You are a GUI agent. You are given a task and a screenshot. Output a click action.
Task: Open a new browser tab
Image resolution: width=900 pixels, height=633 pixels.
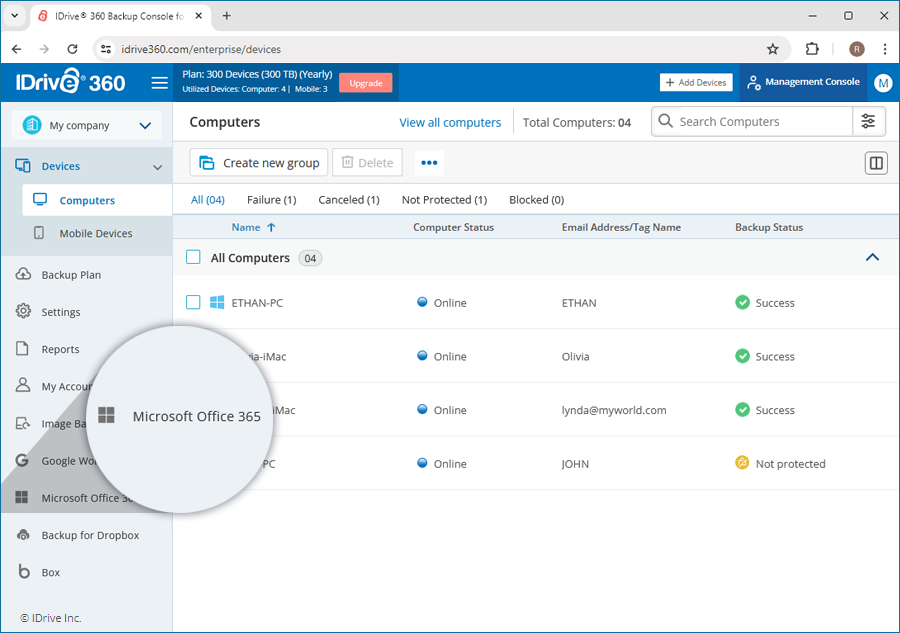[x=227, y=16]
